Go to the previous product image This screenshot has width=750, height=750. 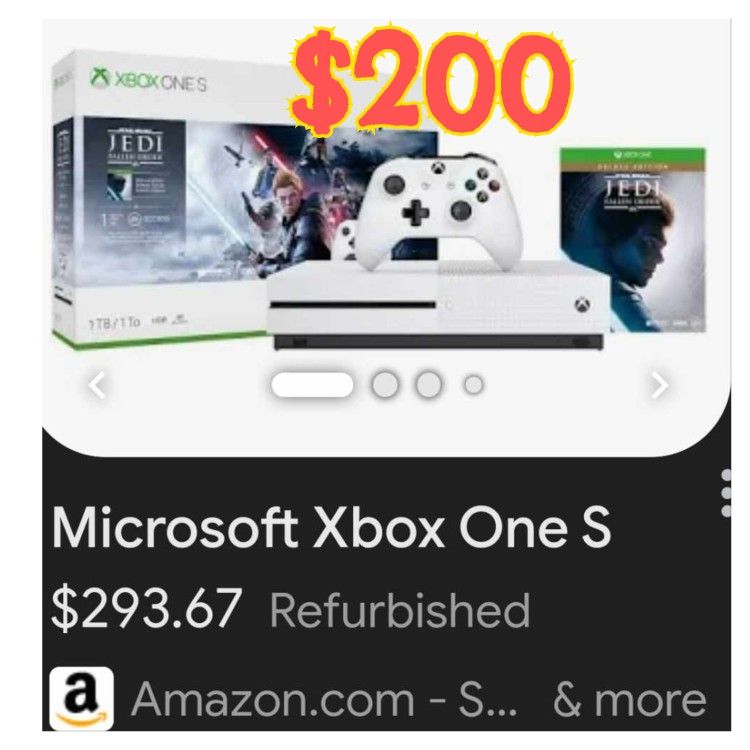tap(98, 386)
